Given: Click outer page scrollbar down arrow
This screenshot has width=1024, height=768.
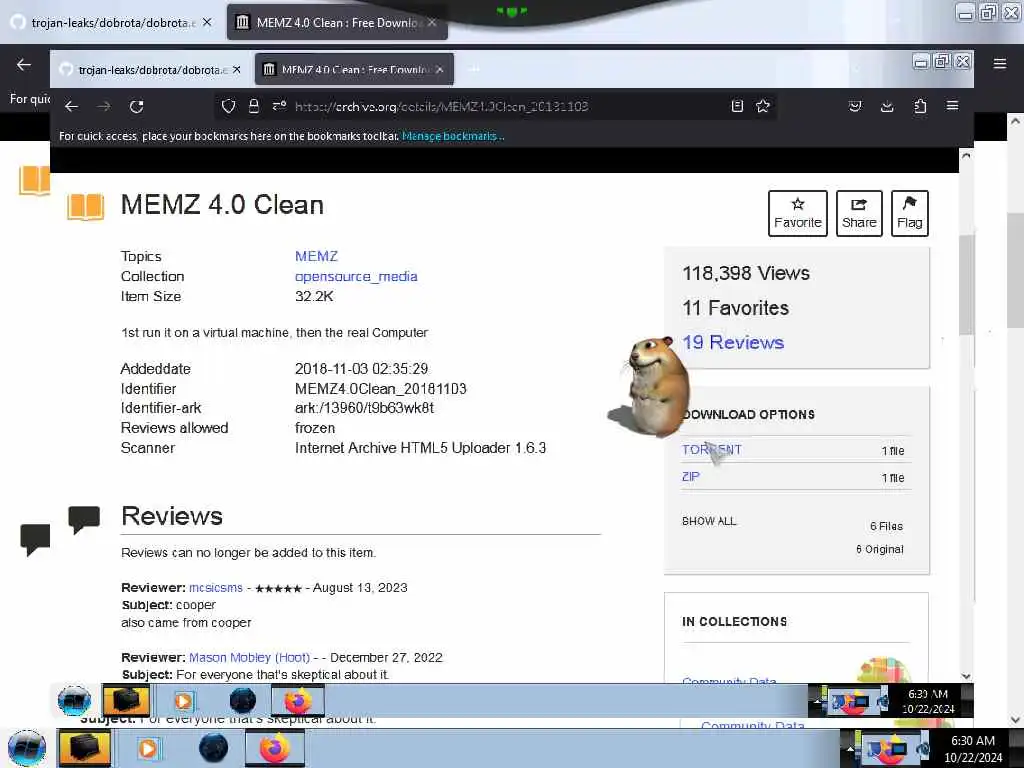Looking at the screenshot, I should (1015, 720).
